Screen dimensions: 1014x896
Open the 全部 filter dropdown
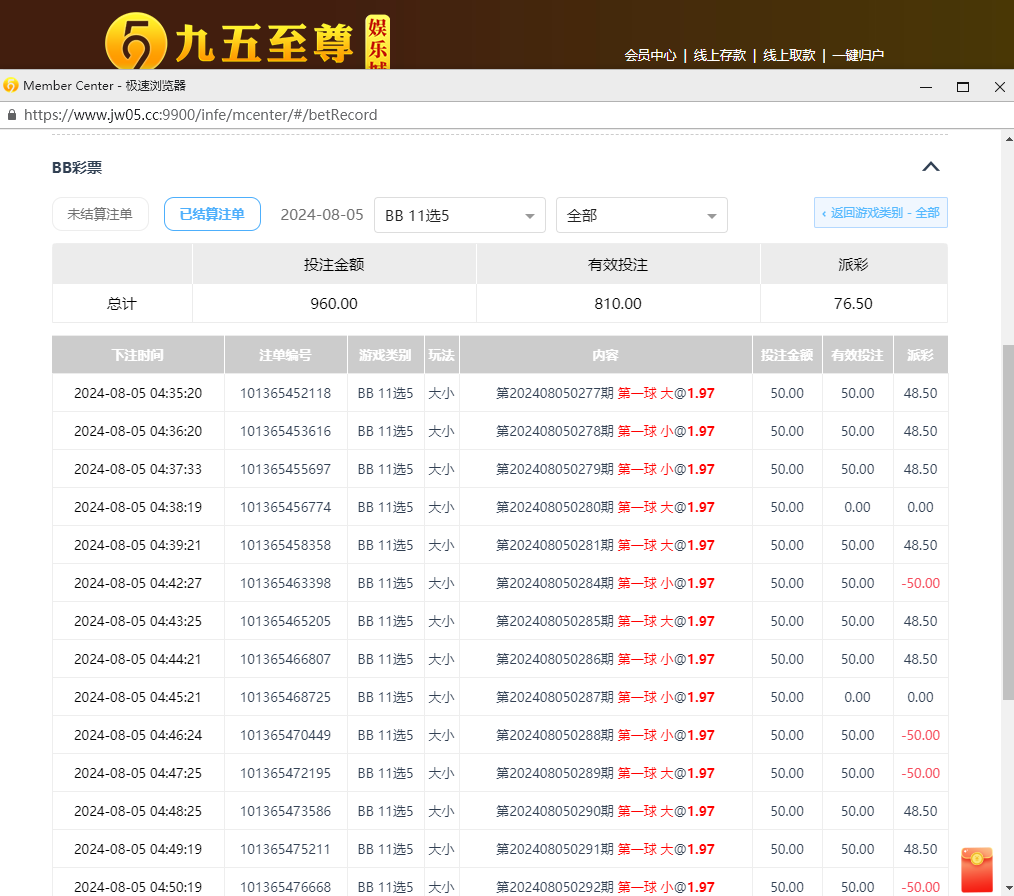point(641,215)
